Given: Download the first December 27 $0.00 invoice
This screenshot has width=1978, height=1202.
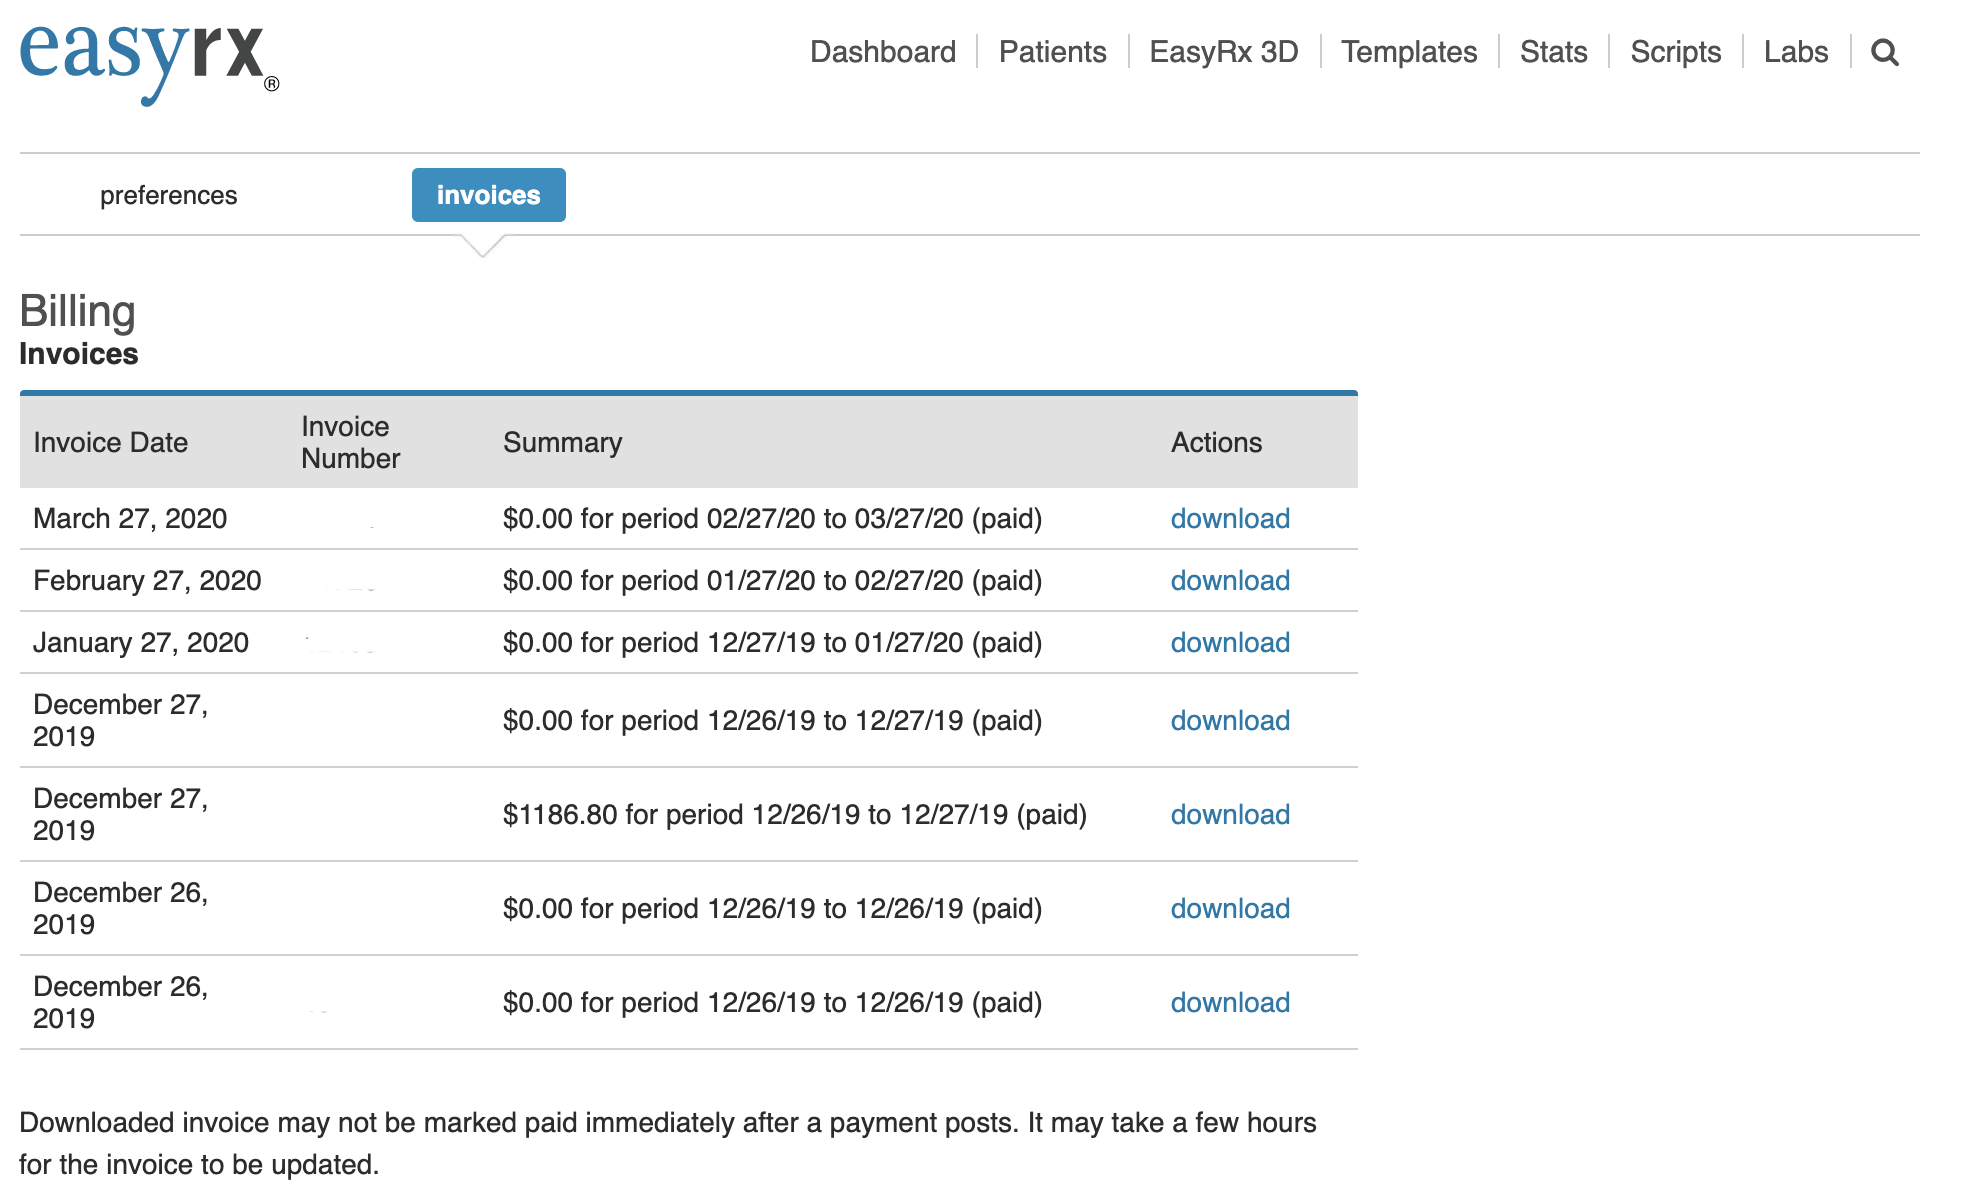Looking at the screenshot, I should 1229,721.
